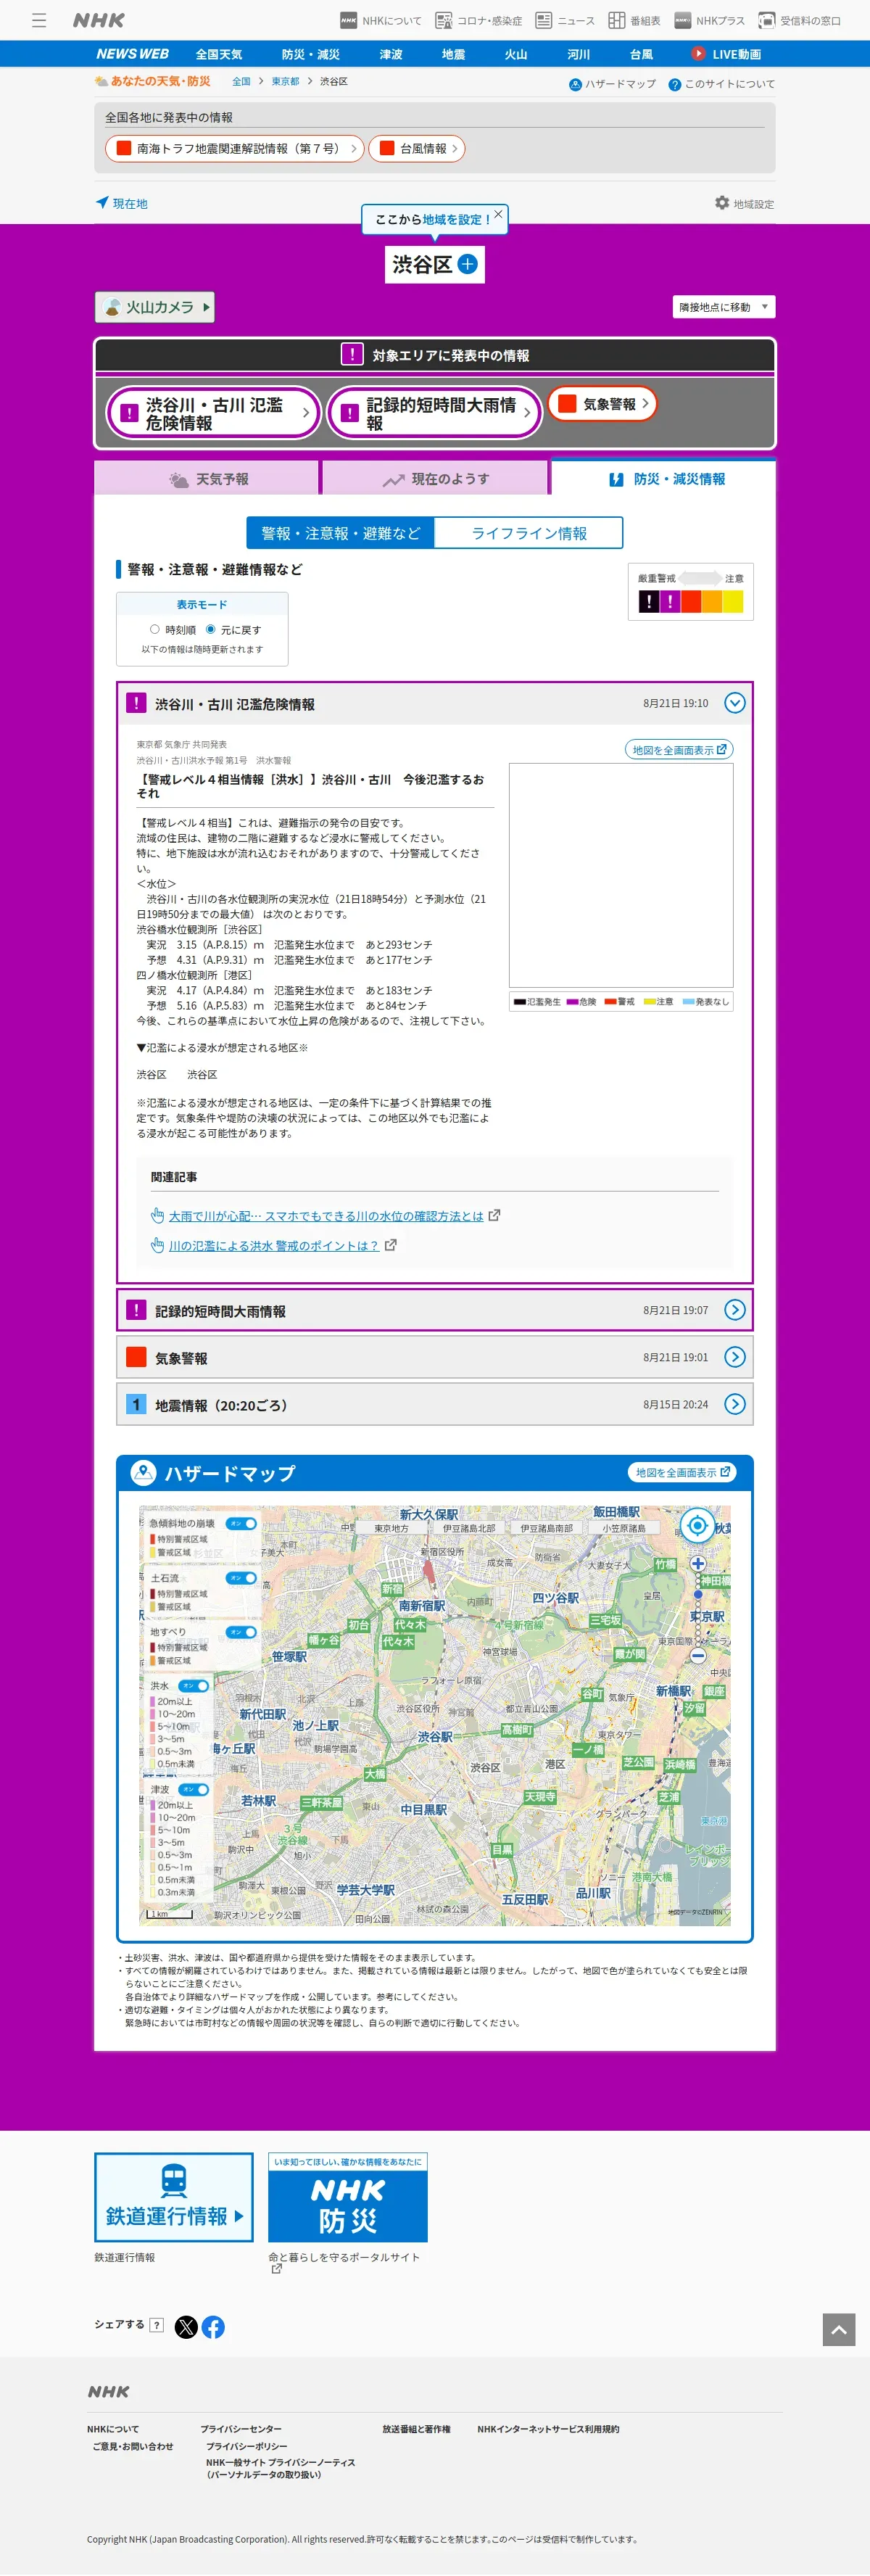Open 記録的短時間大雨情報 alert pill
Screen dimensions: 870x2576
434,413
